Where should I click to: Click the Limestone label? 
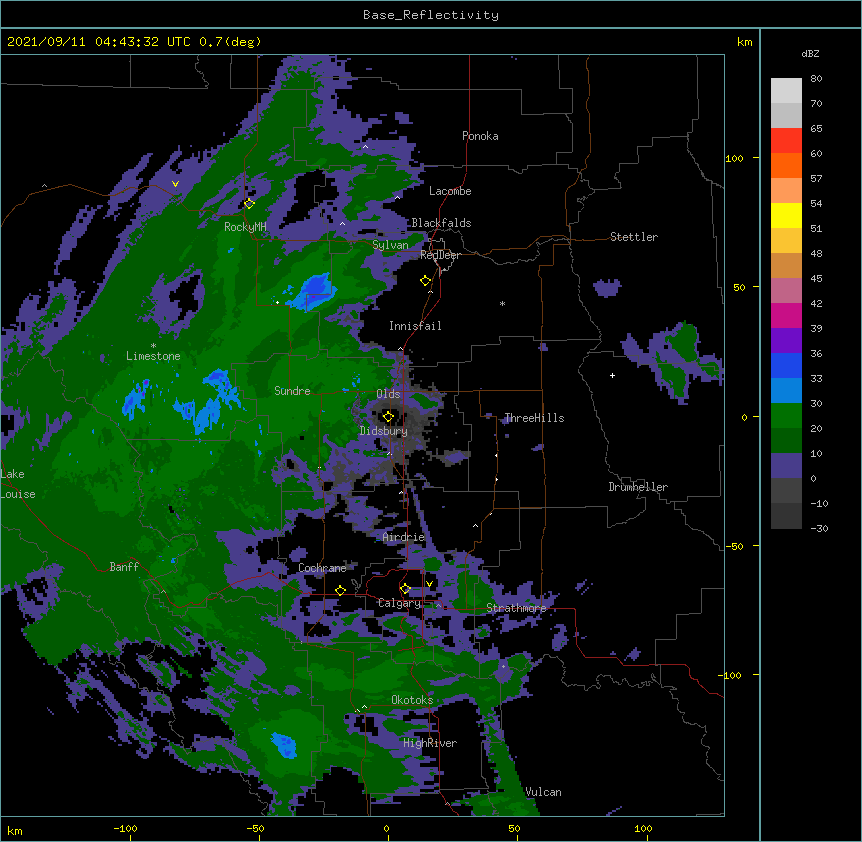(x=153, y=356)
